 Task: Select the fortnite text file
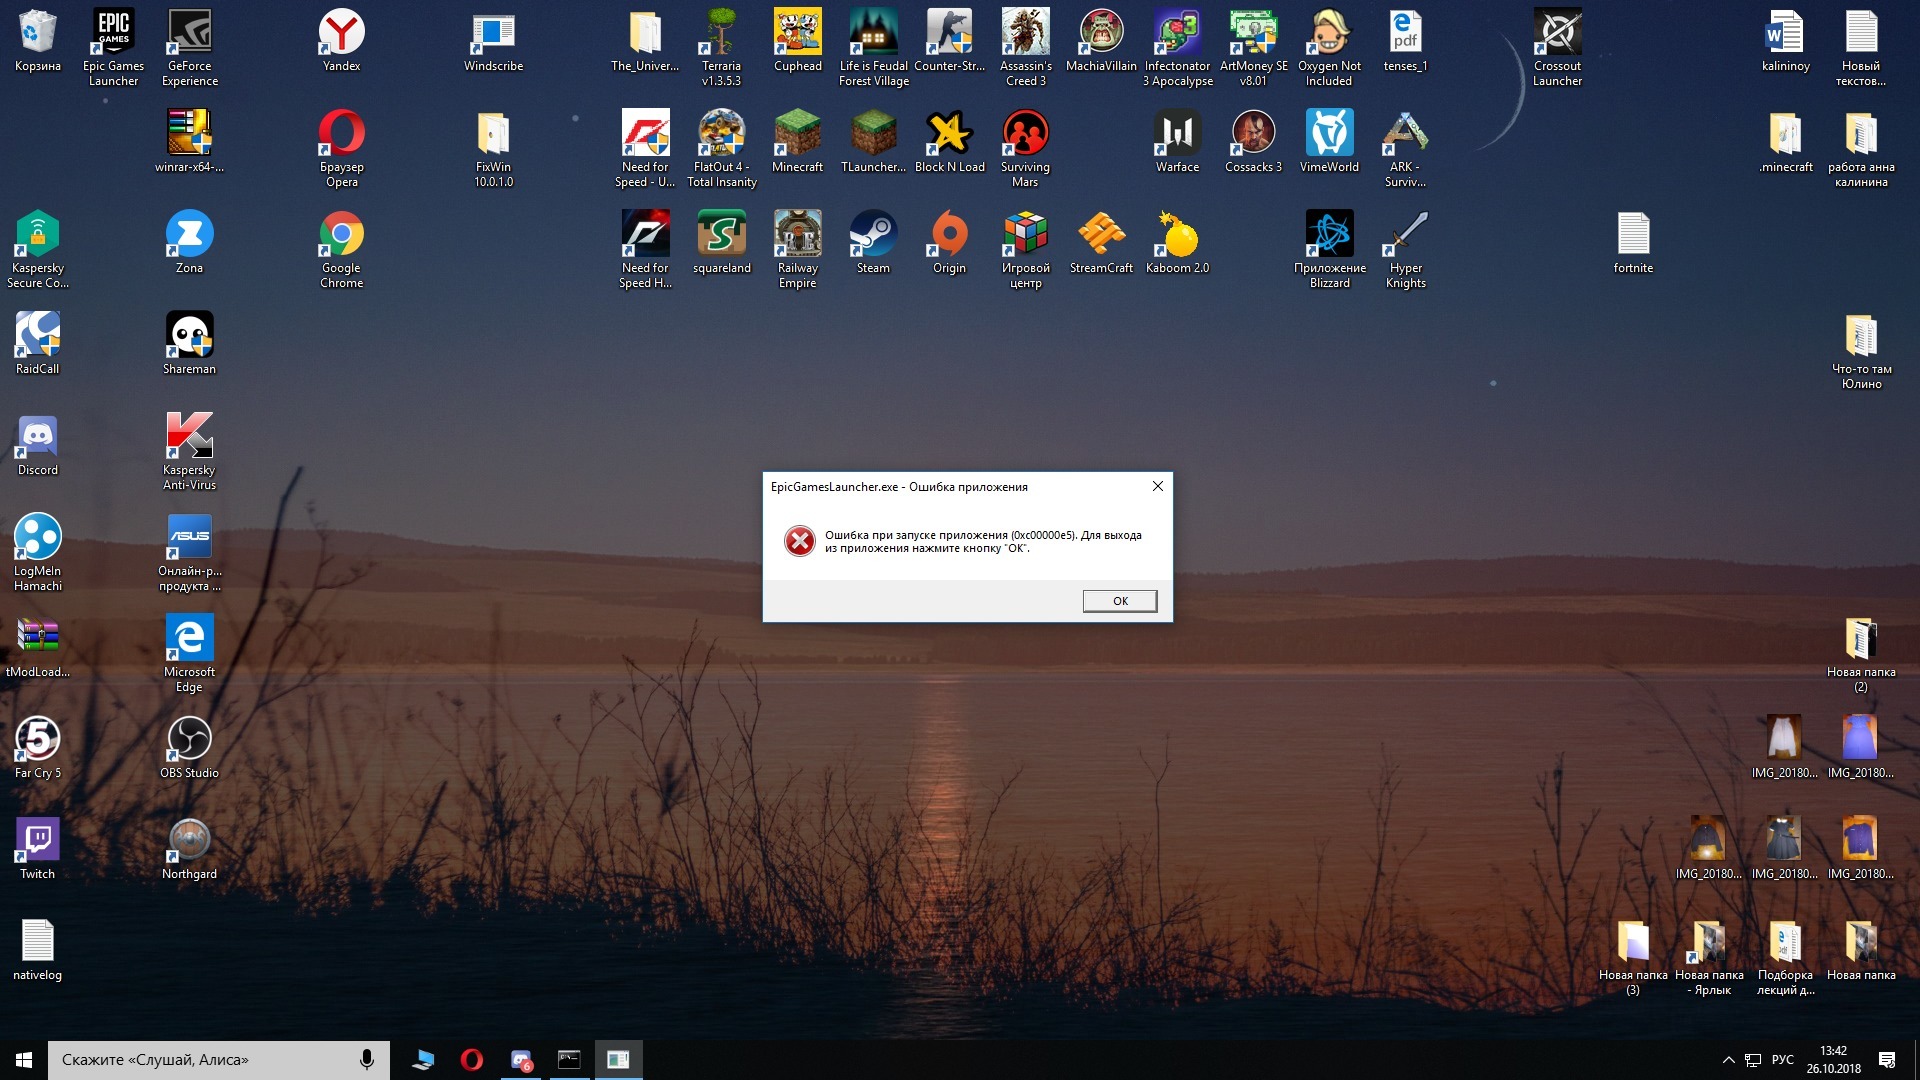1634,242
